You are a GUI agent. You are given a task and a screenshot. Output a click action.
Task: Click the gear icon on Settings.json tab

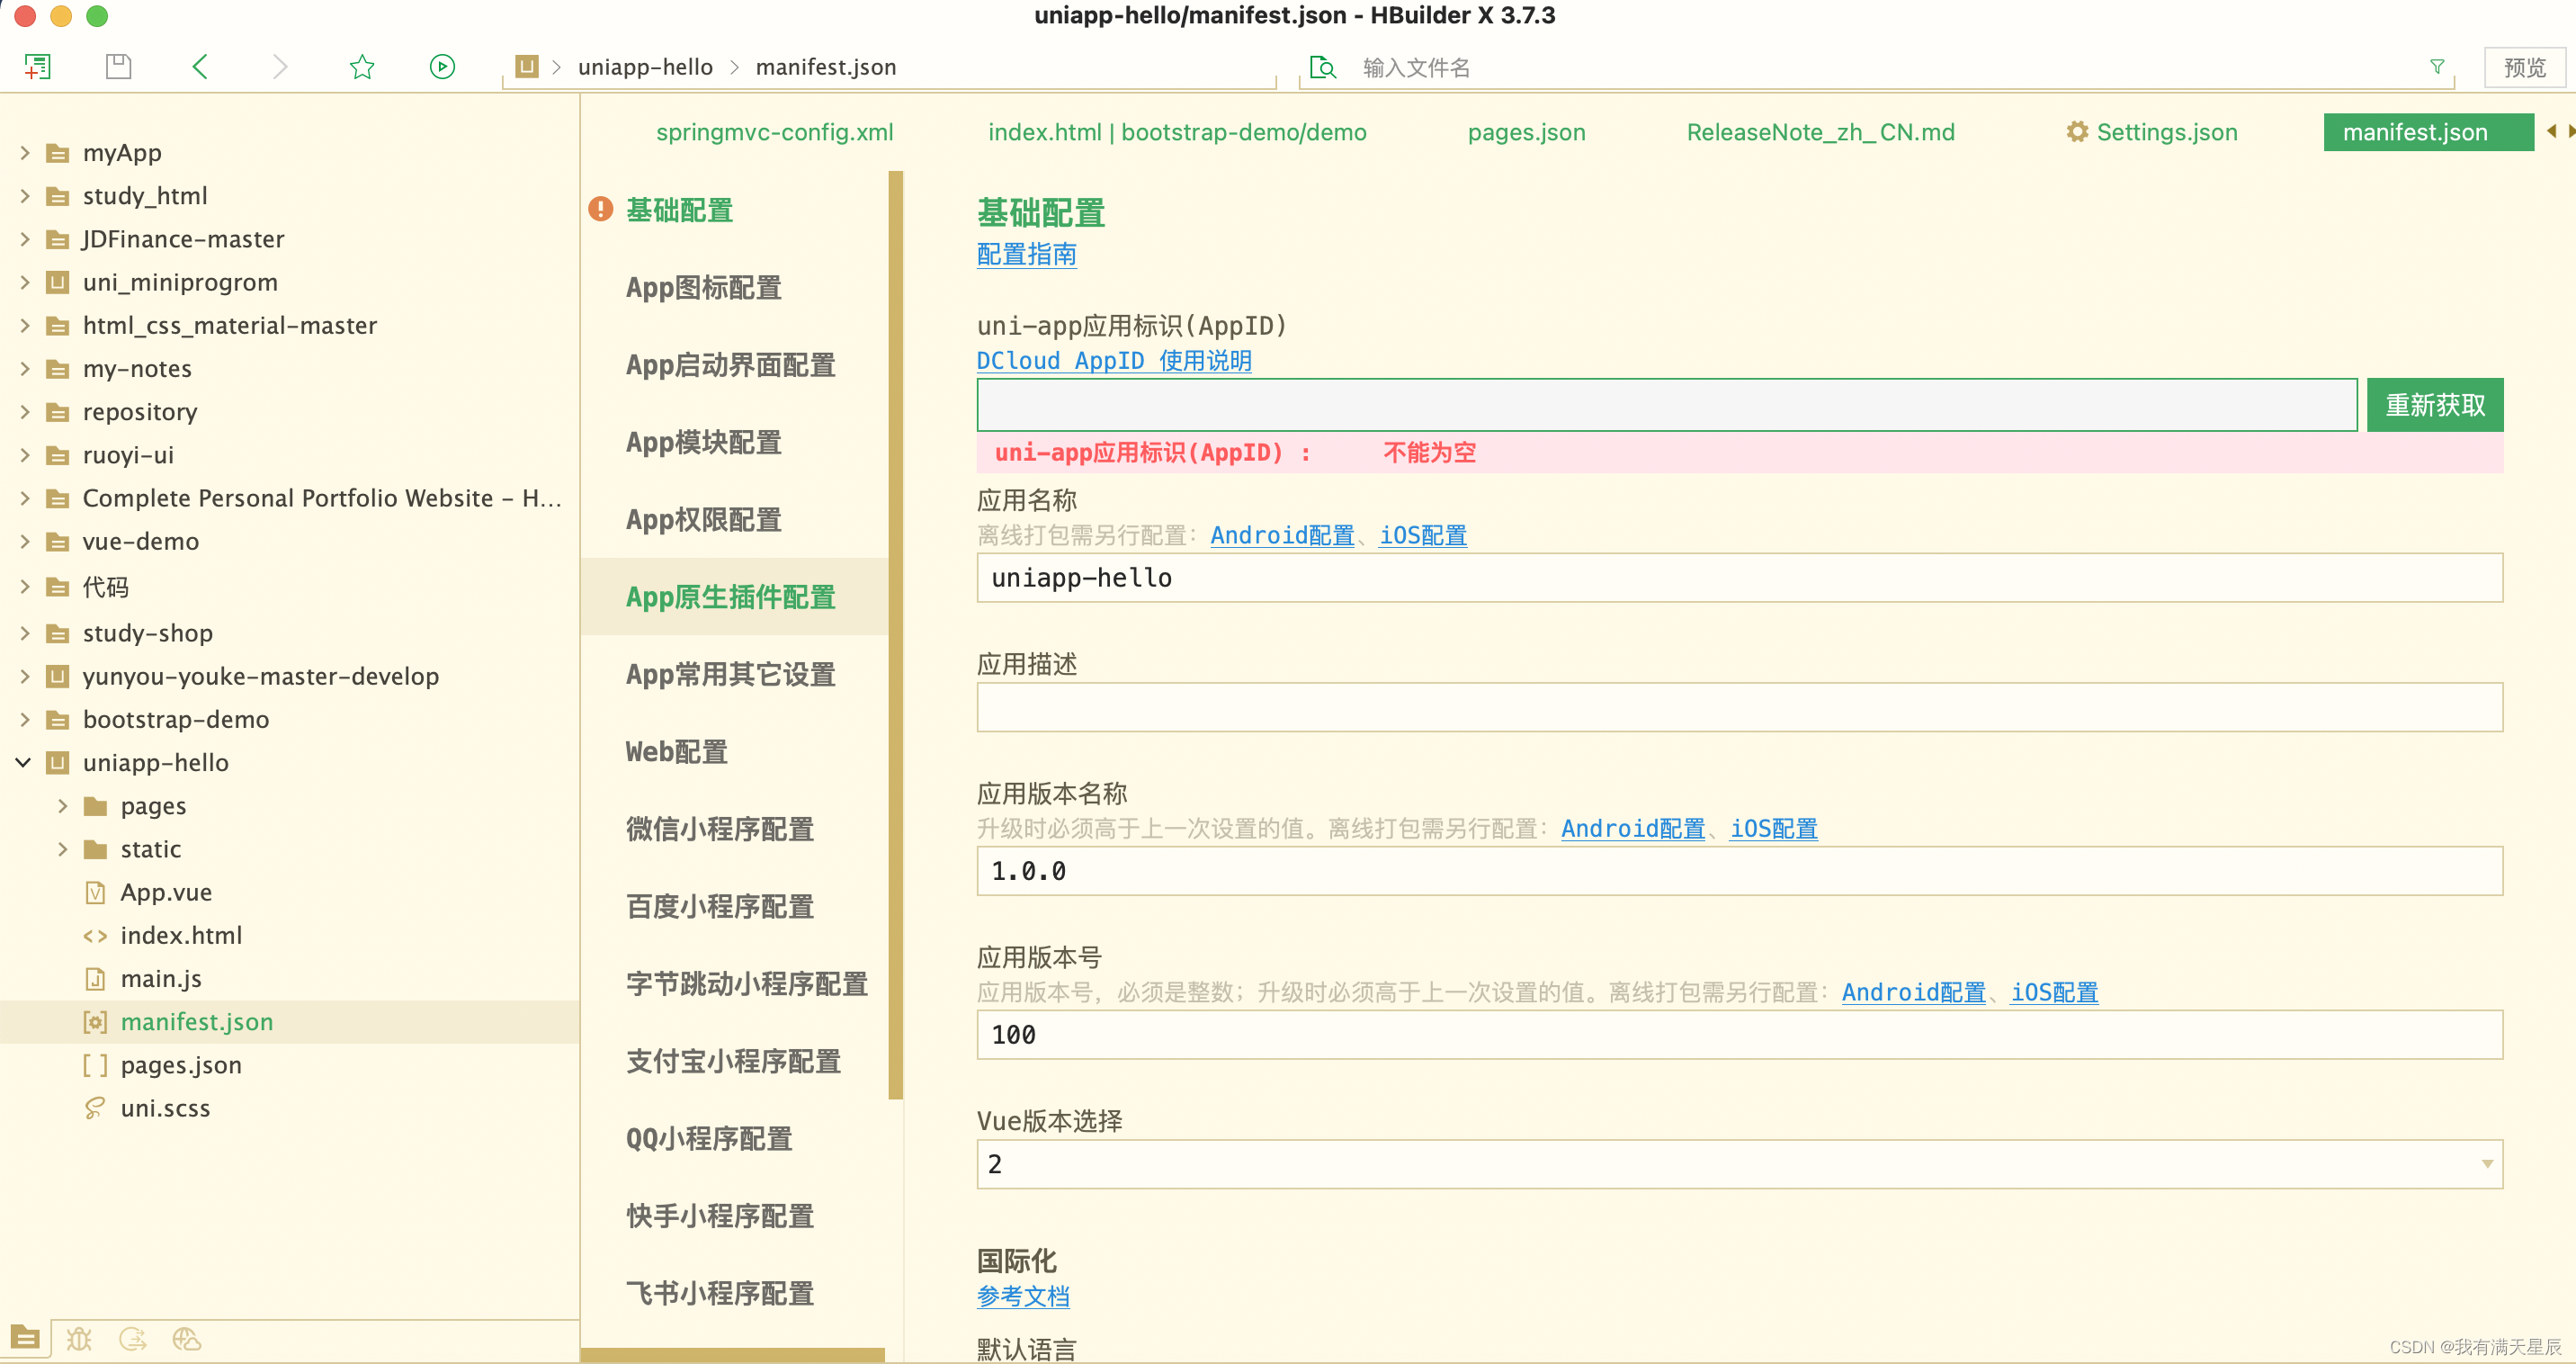pos(2077,132)
